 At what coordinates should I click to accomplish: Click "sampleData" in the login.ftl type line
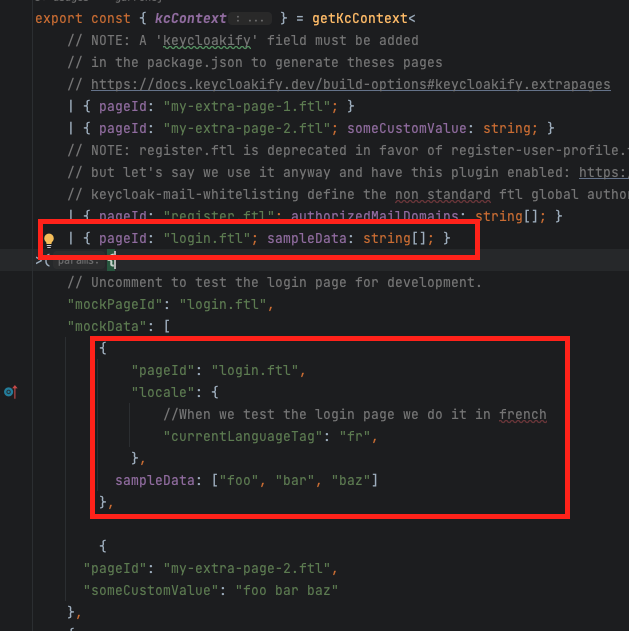click(x=307, y=238)
